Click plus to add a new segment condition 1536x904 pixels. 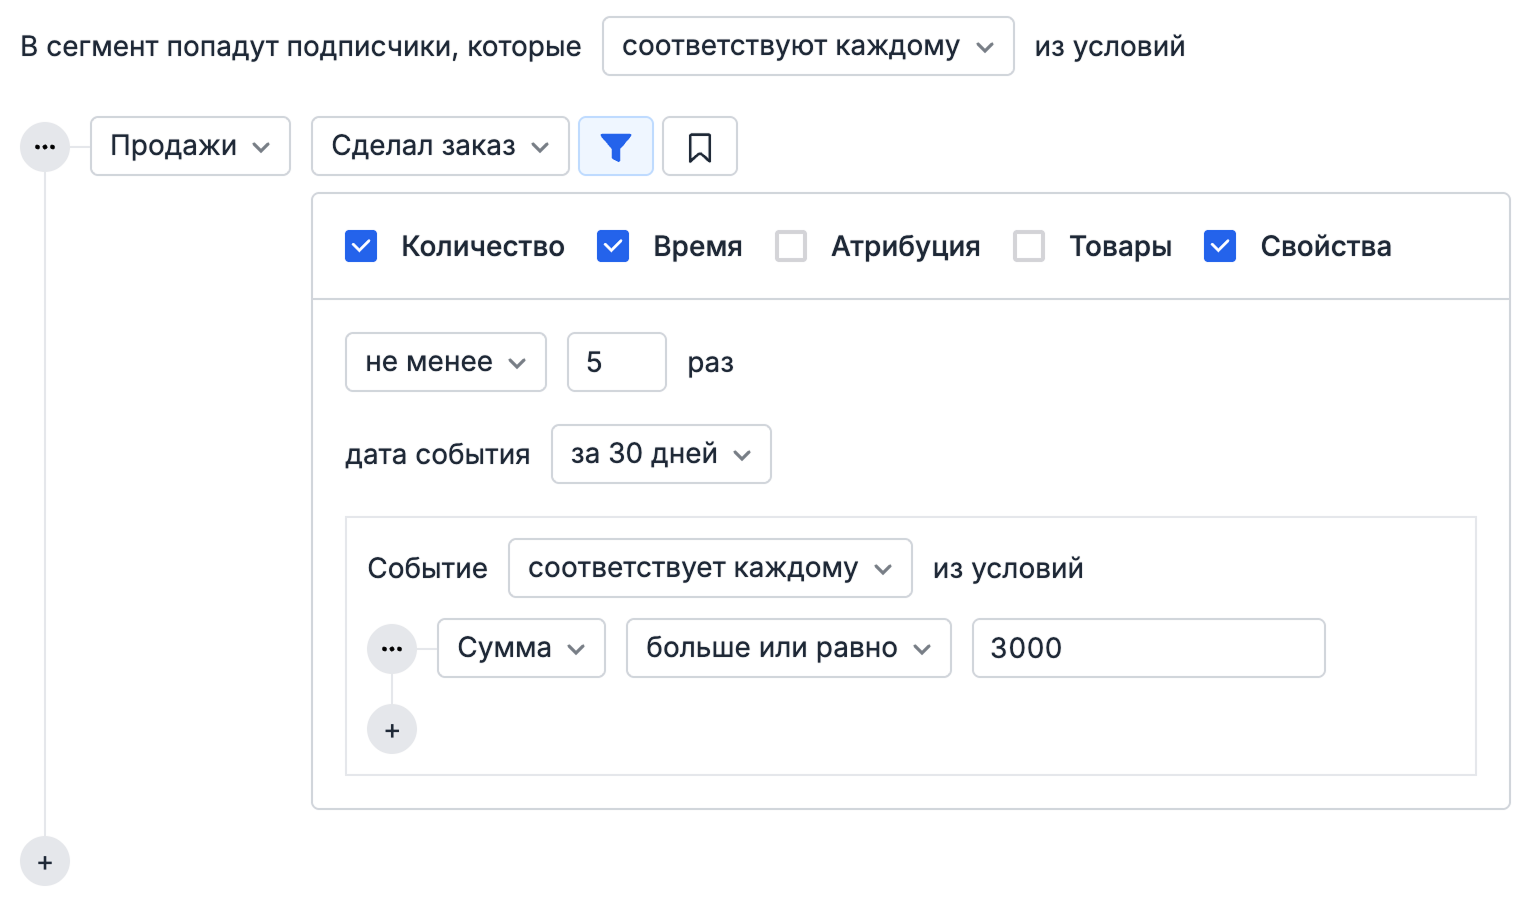[44, 860]
